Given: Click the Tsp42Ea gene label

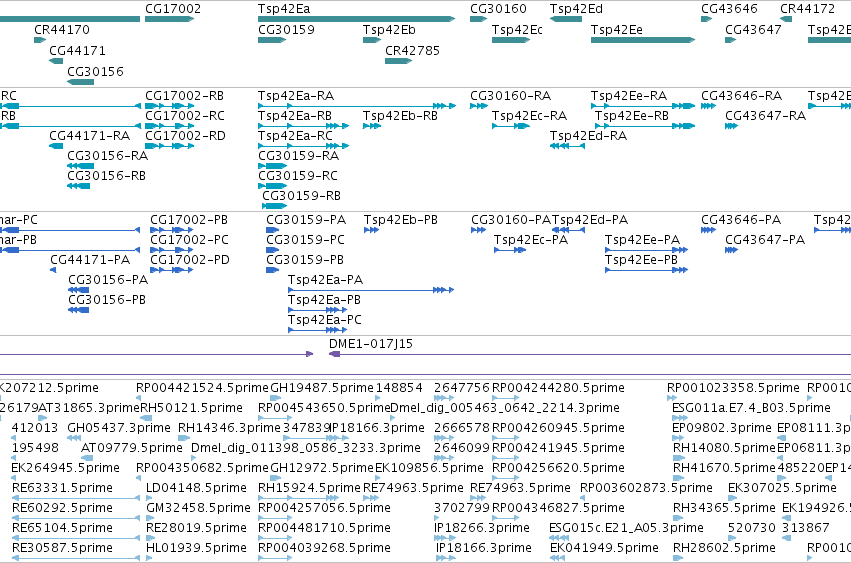Looking at the screenshot, I should click(284, 9).
